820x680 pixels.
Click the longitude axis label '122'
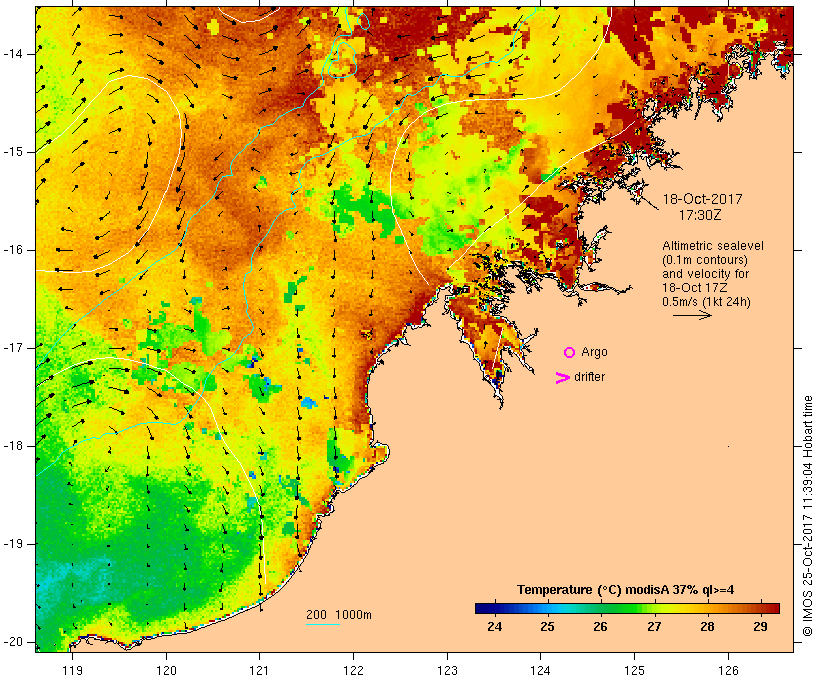(x=354, y=670)
